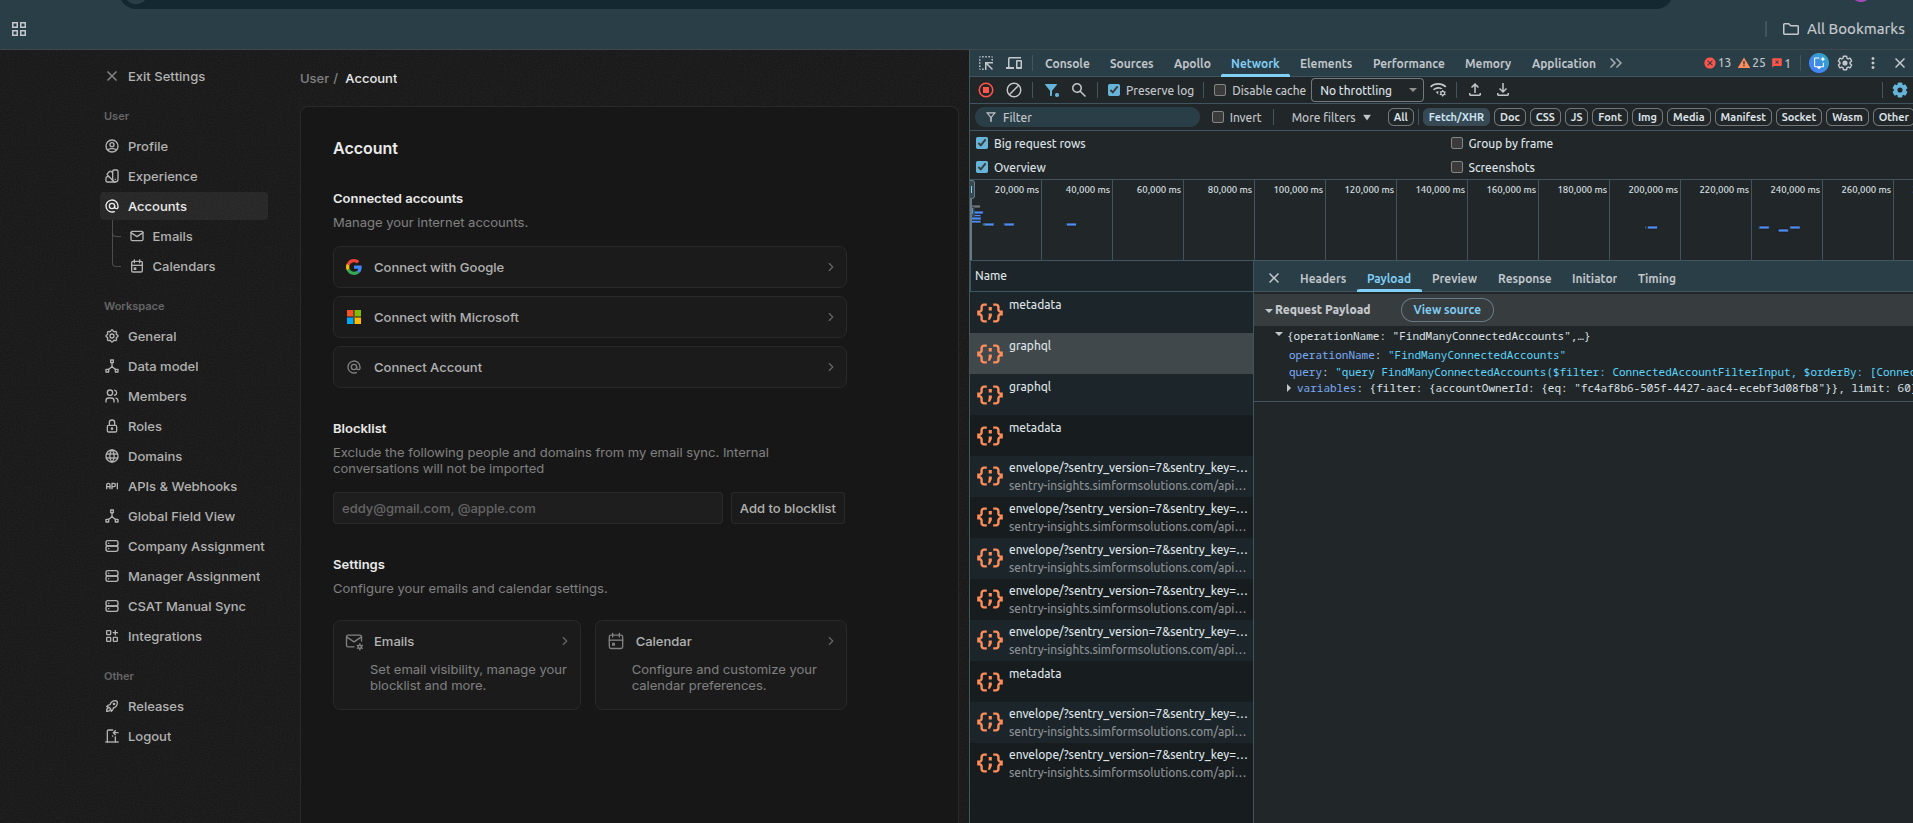
Task: Close the request details pane
Action: pos(1274,278)
